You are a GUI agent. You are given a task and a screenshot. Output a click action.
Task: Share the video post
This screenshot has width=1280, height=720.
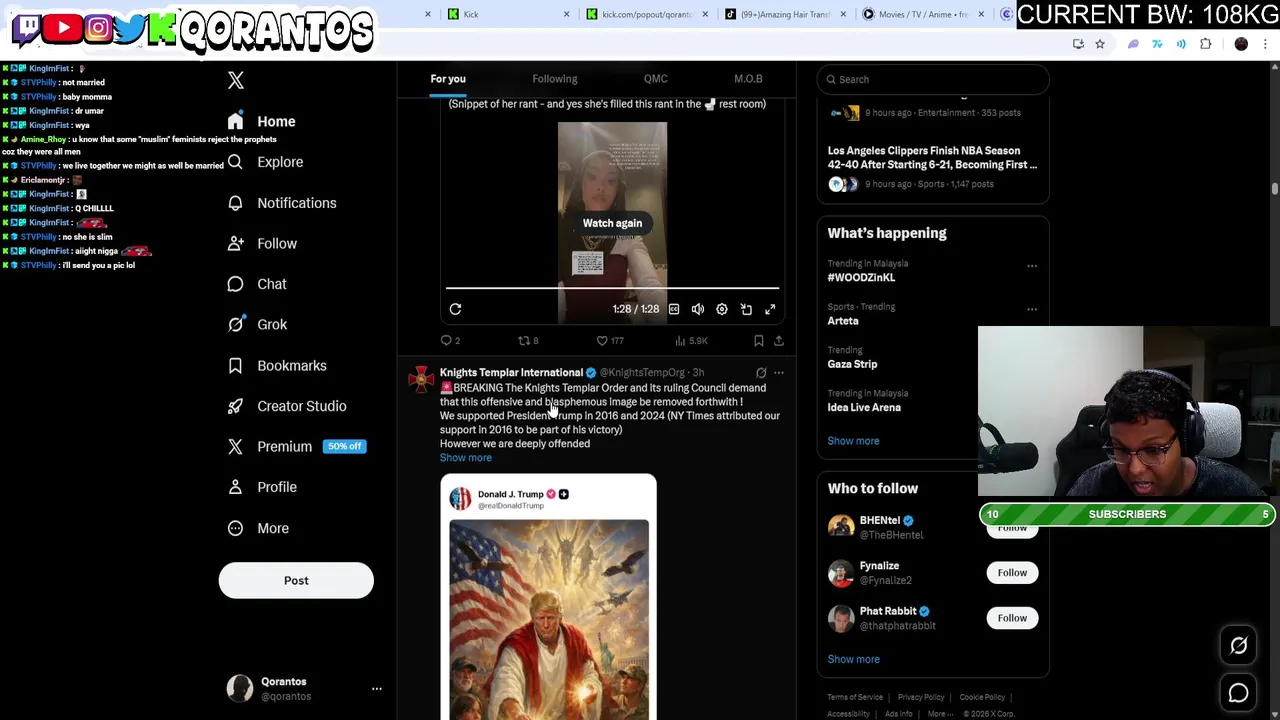779,341
